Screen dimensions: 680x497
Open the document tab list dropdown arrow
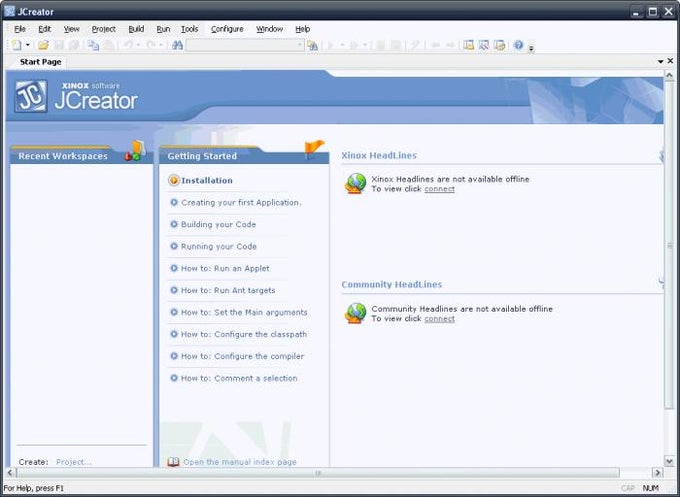660,62
